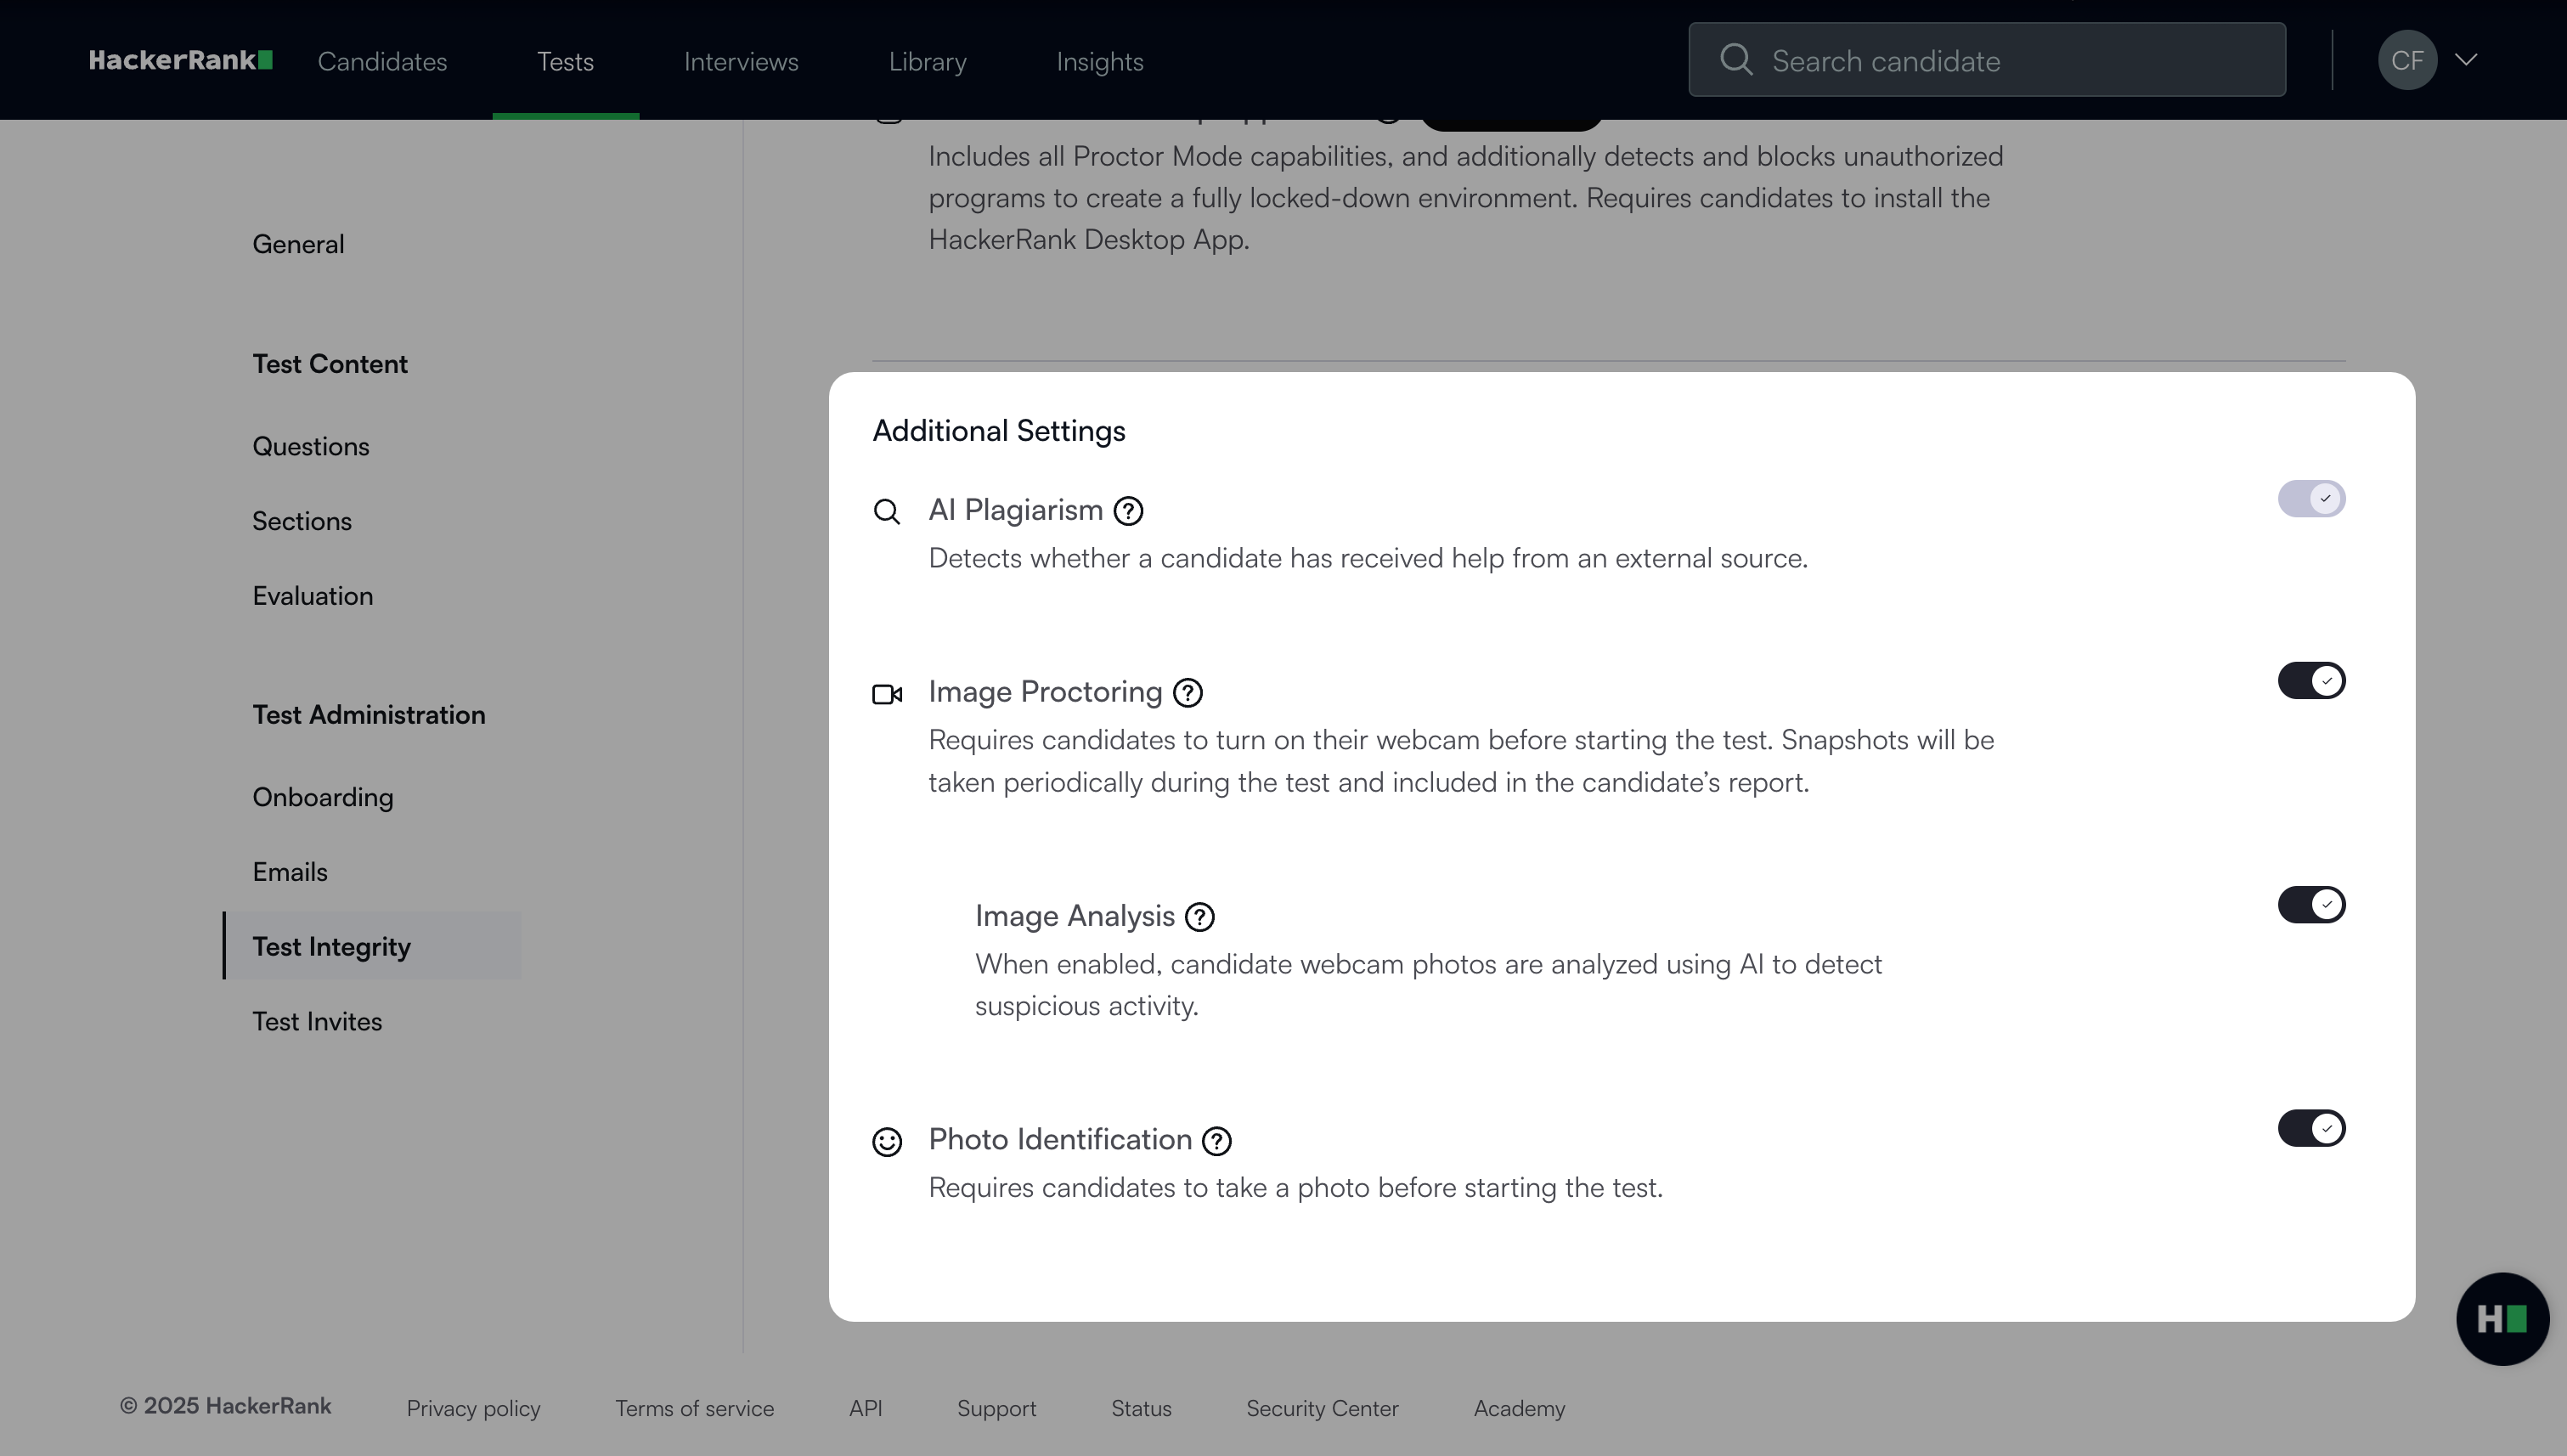The image size is (2567, 1456).
Task: Turn off the Image Analysis toggle
Action: pyautogui.click(x=2311, y=905)
